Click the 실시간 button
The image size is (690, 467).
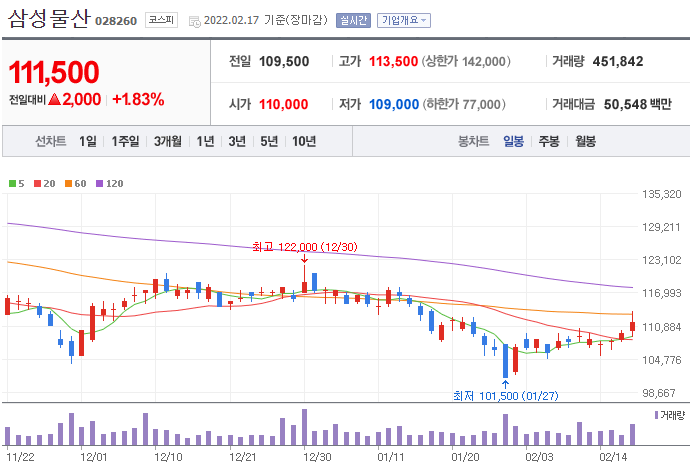coord(353,20)
